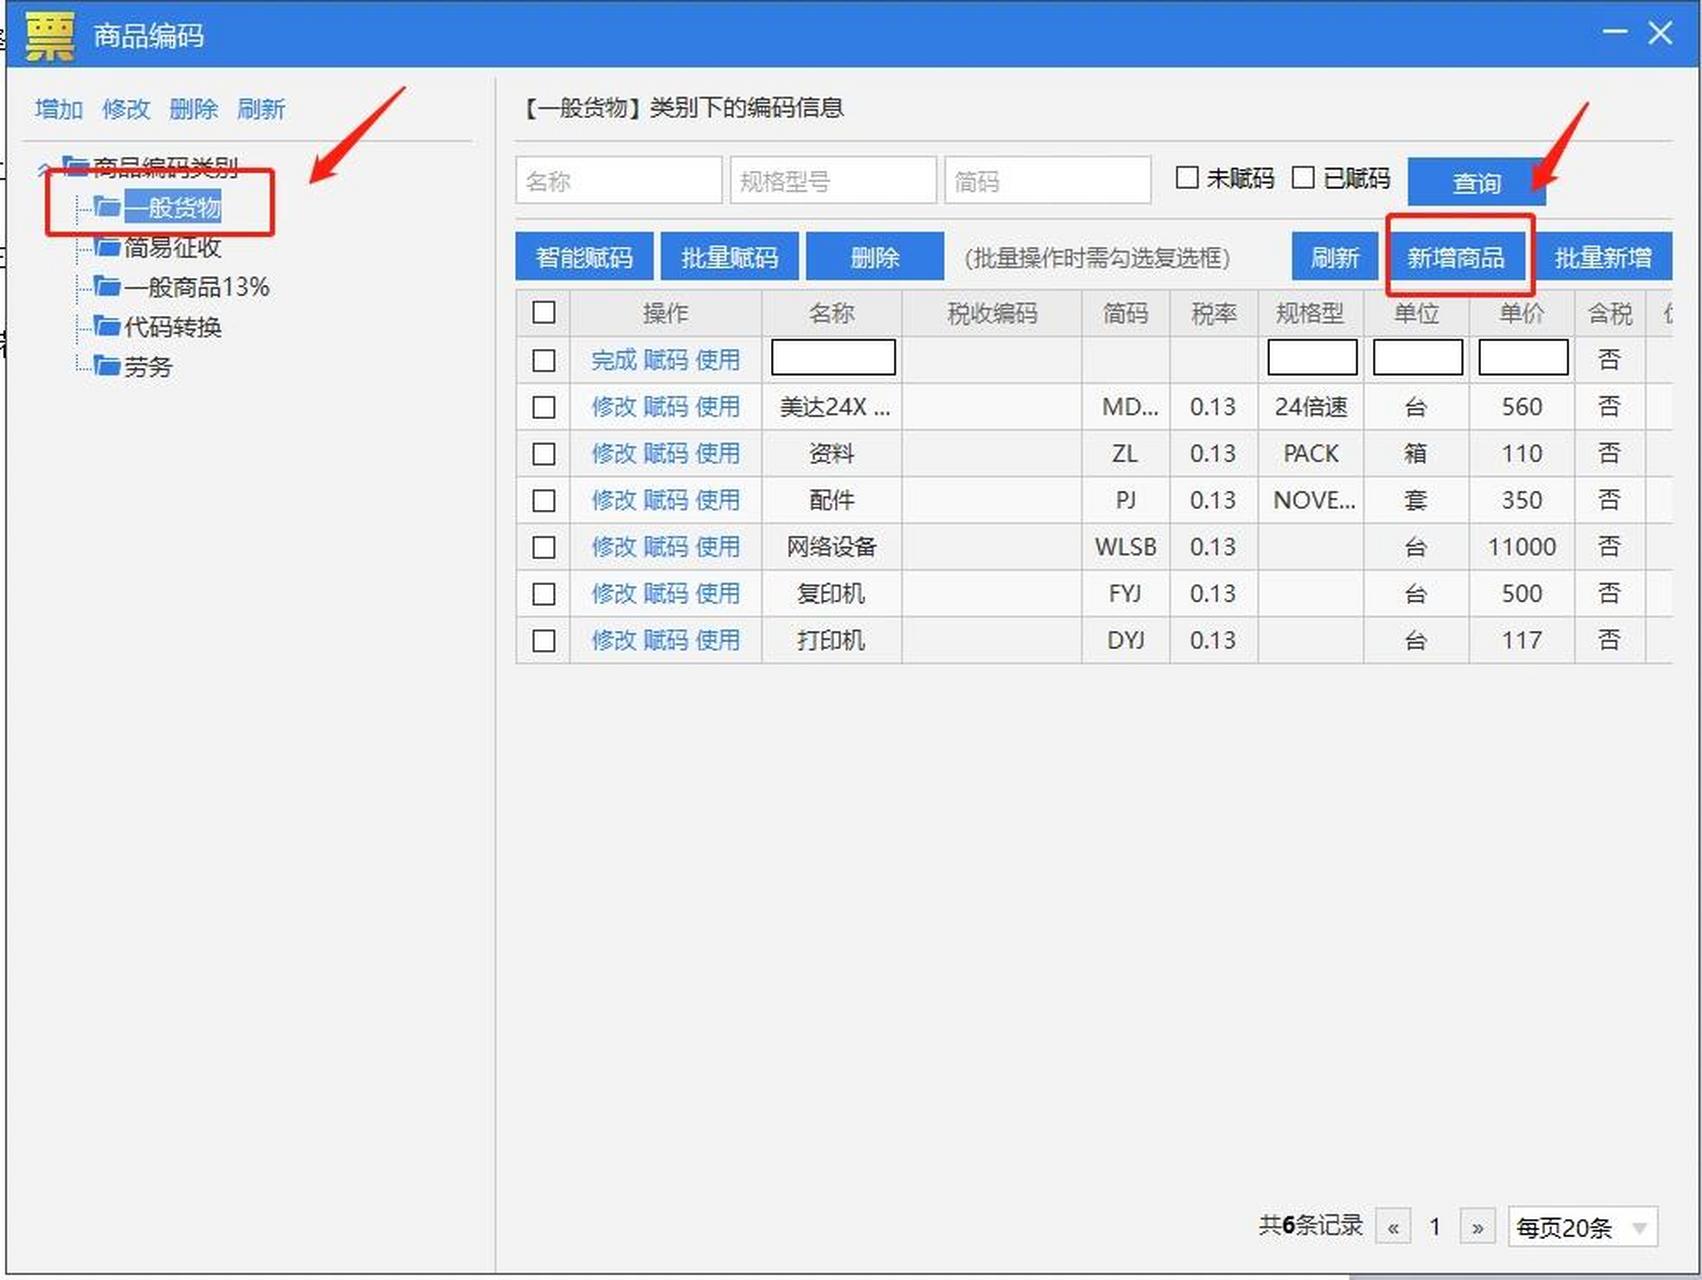
Task: Click the 24倍速 specification cell
Action: [x=1311, y=407]
